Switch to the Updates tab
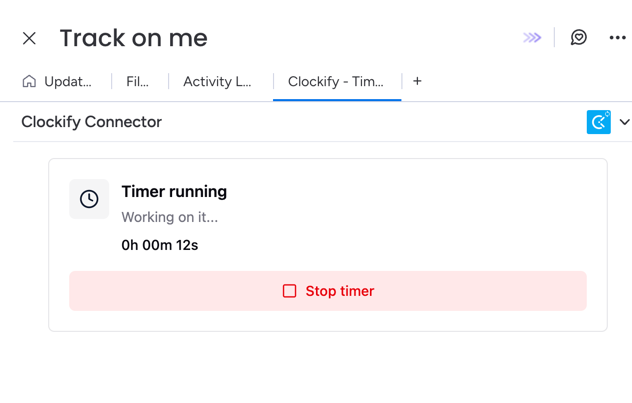Image resolution: width=632 pixels, height=403 pixels. 57,81
